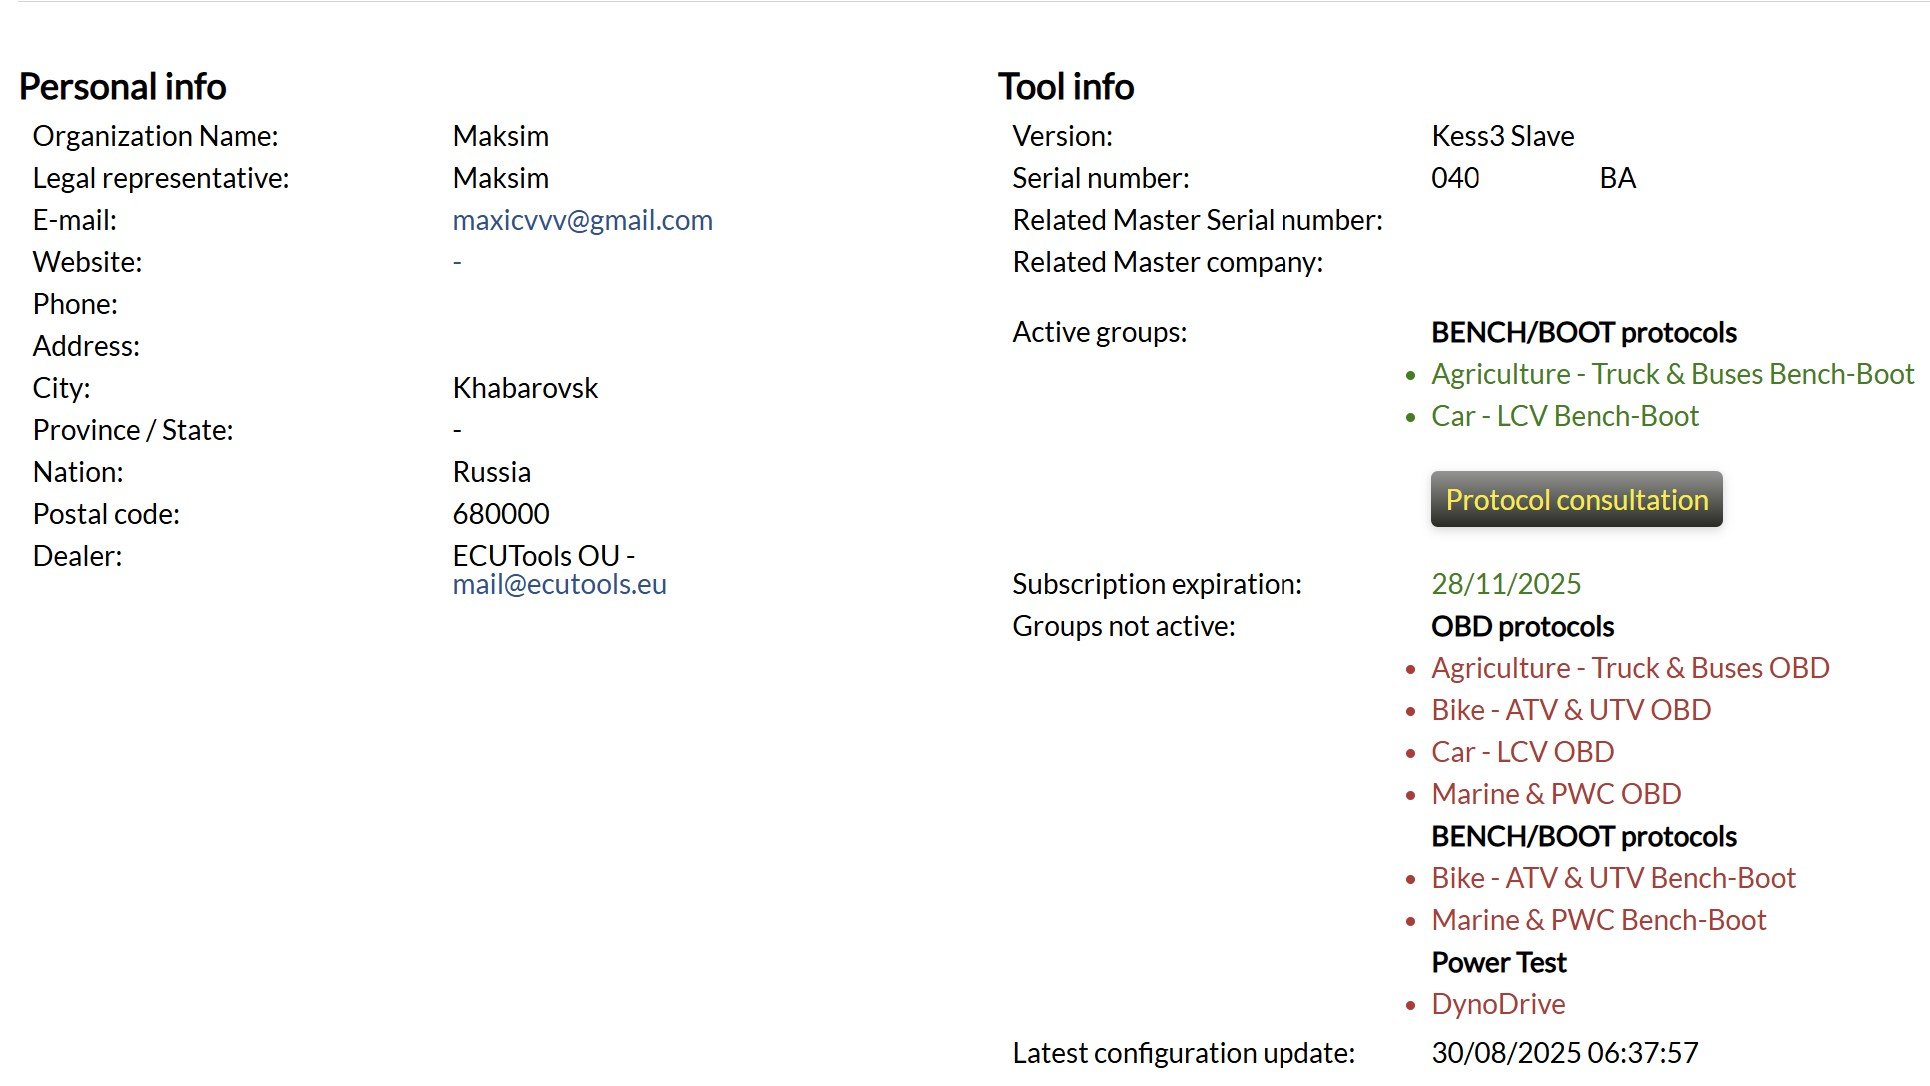Click Bike - ATV & UTV Bench-Boot entry
The image size is (1930, 1086).
pos(1613,878)
